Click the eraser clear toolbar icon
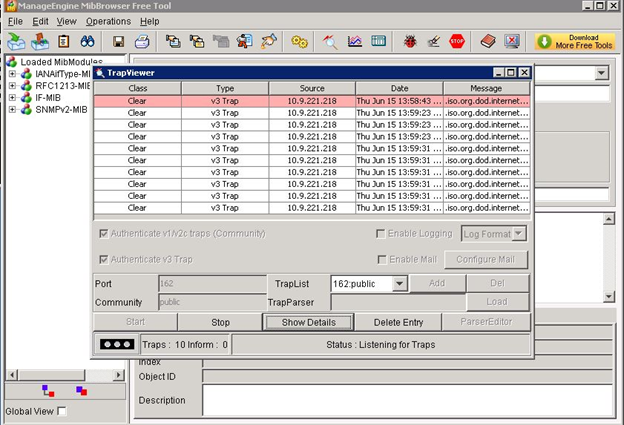 tap(434, 41)
